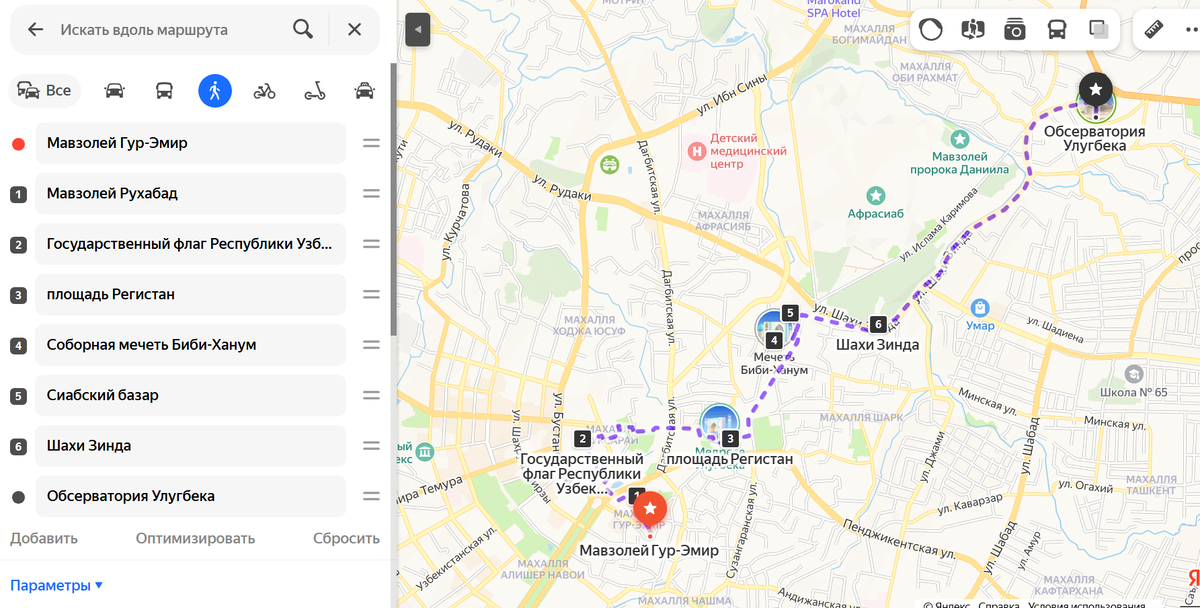The height and width of the screenshot is (608, 1200).
Task: Click the red star Гур-Эмир marker
Action: tap(650, 509)
